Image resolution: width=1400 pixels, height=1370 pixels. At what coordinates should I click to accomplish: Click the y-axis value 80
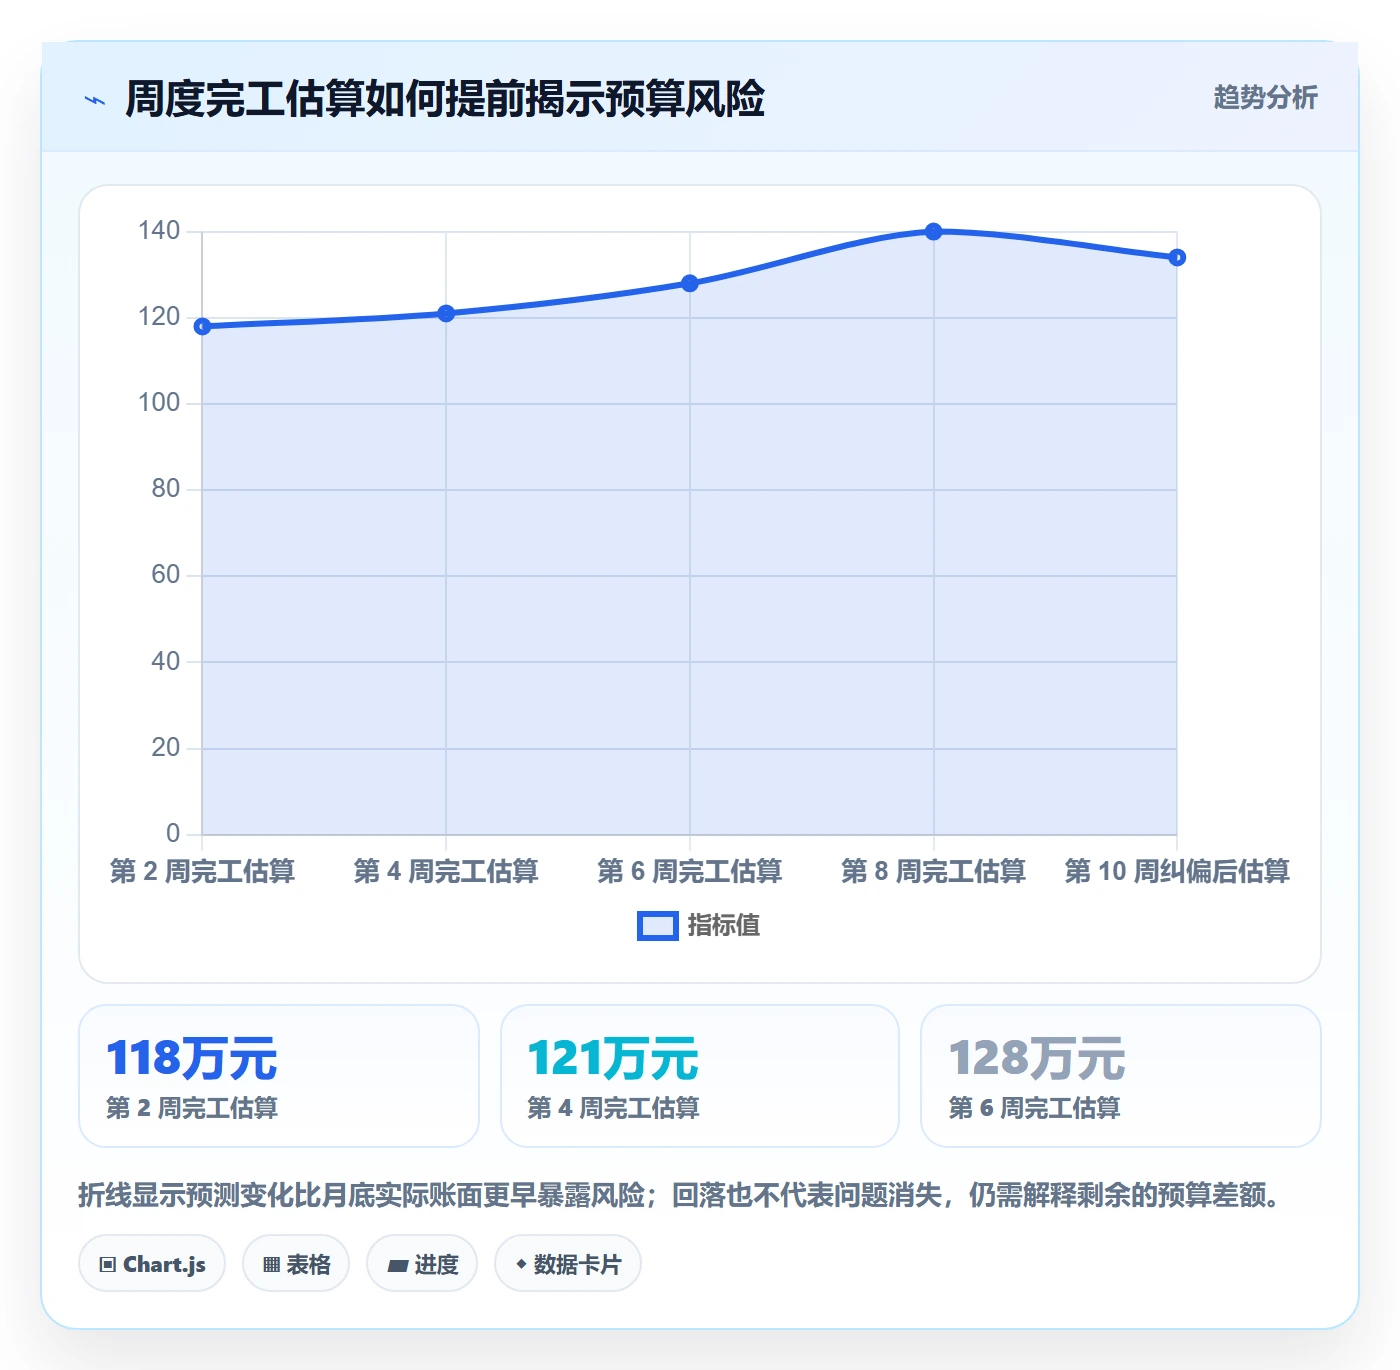click(x=166, y=489)
